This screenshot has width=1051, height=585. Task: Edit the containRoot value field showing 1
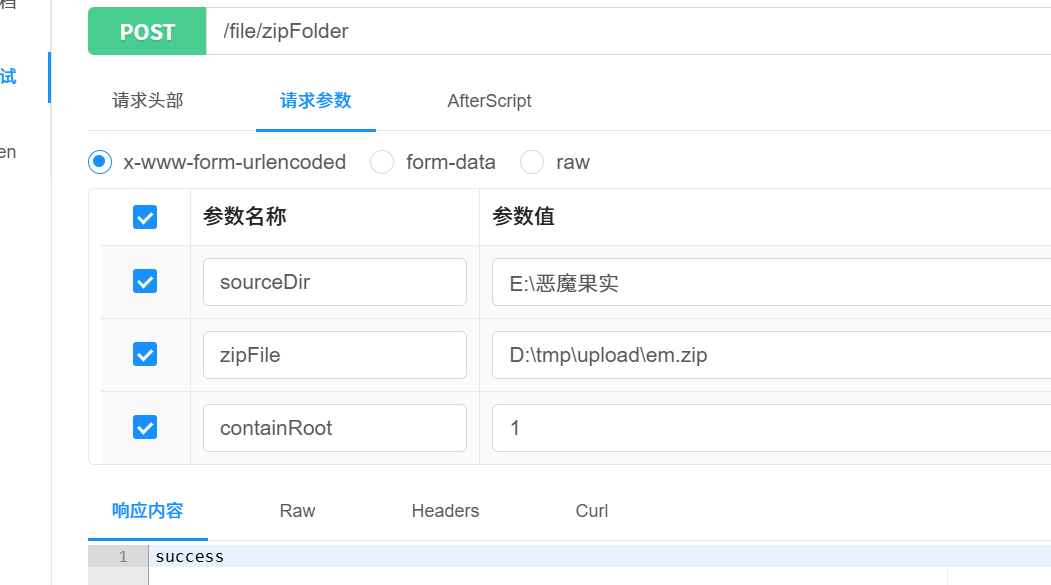pyautogui.click(x=771, y=428)
